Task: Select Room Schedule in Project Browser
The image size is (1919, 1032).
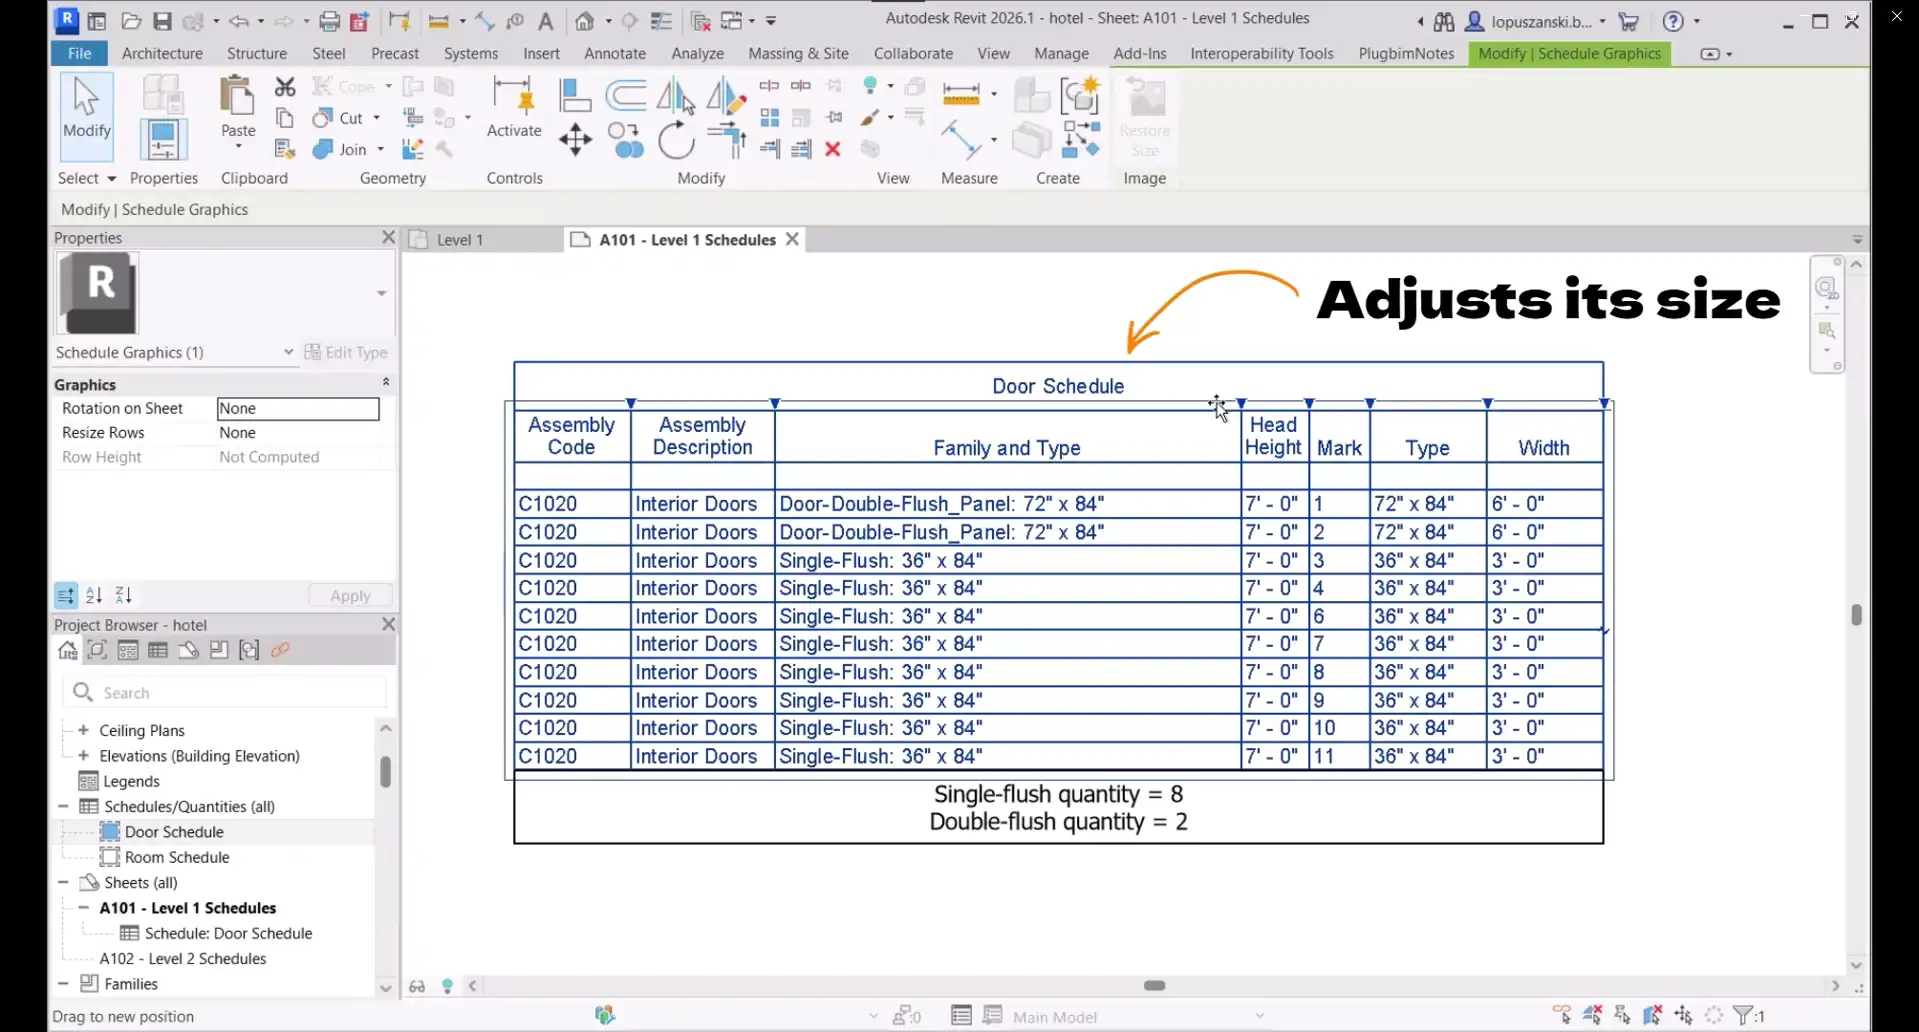Action: pos(177,857)
